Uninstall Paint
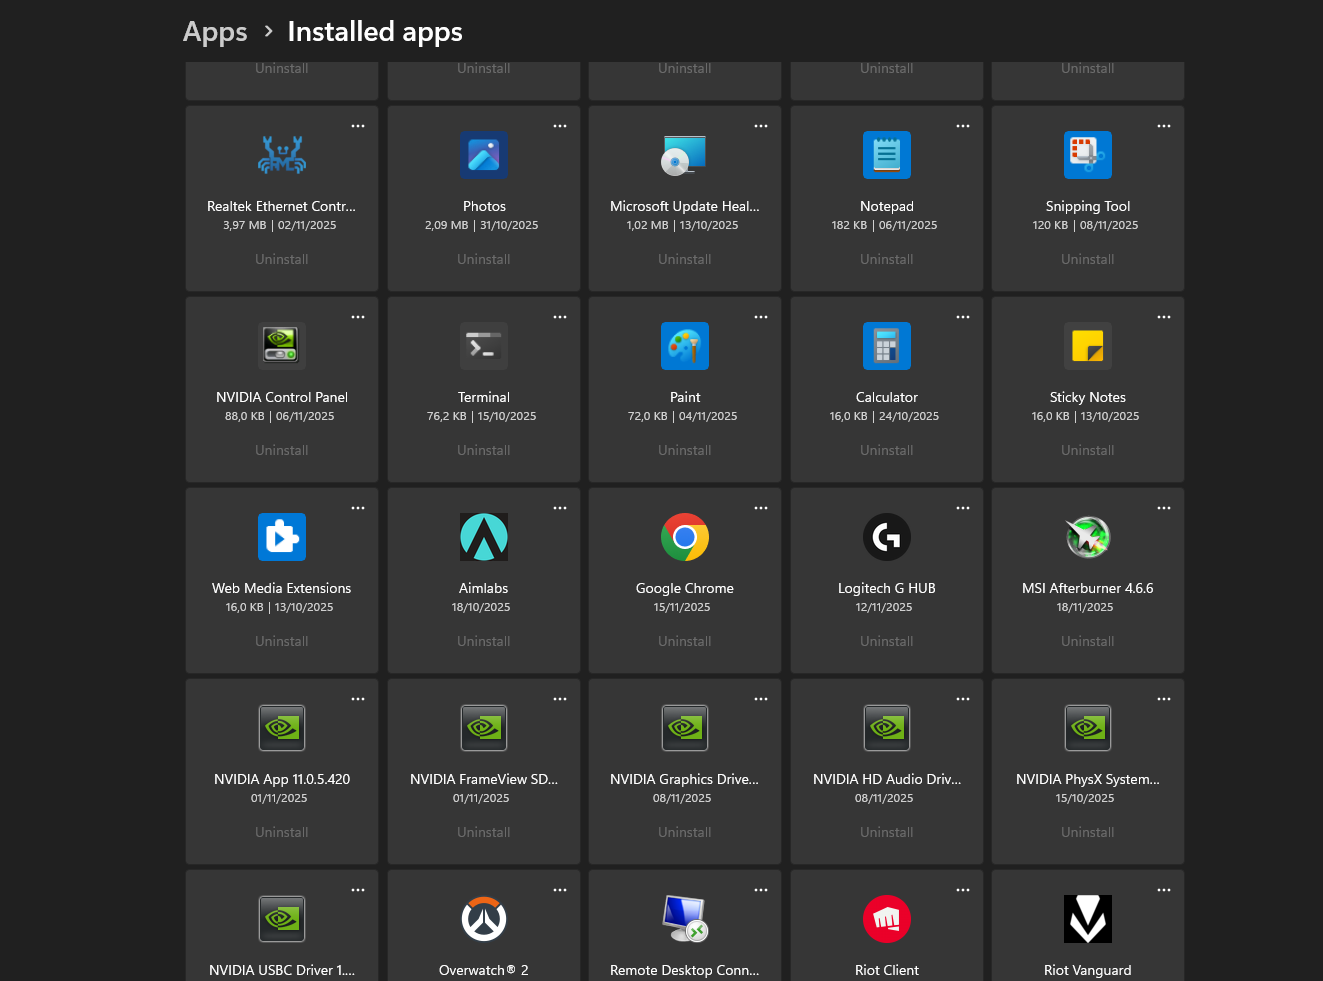The height and width of the screenshot is (981, 1323). pyautogui.click(x=685, y=450)
